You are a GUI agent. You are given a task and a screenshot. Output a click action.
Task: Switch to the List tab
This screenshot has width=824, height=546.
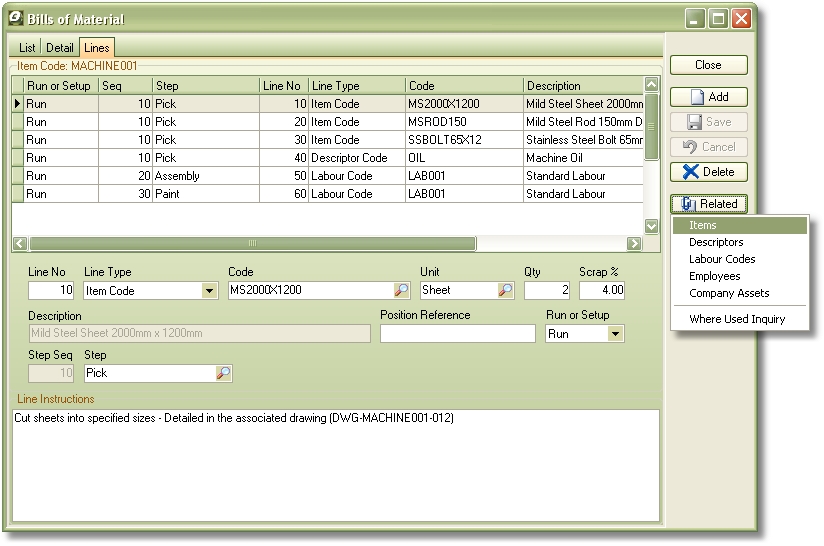pos(27,48)
